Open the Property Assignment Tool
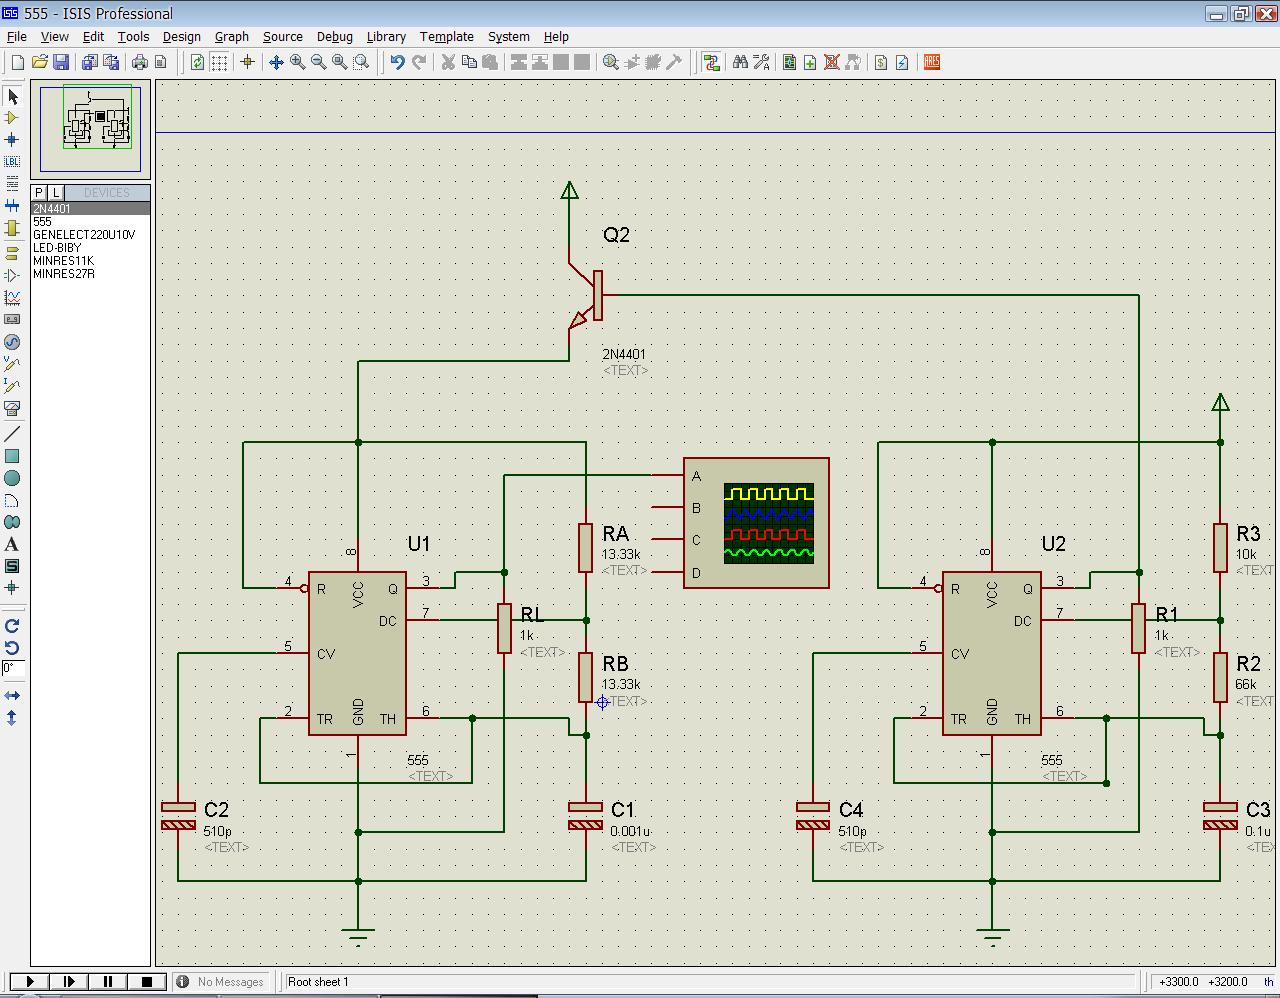1280x998 pixels. point(761,62)
